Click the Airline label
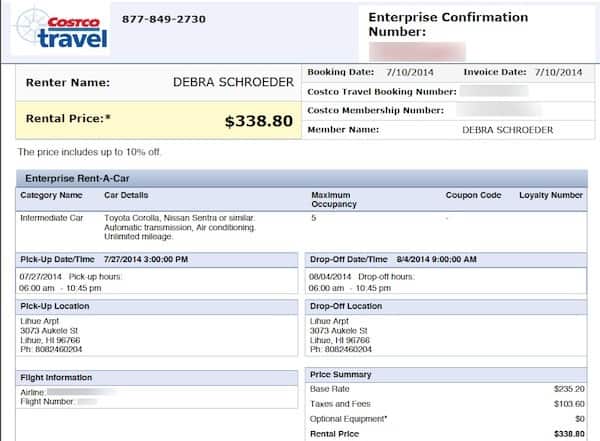This screenshot has height=441, width=600. 33,392
